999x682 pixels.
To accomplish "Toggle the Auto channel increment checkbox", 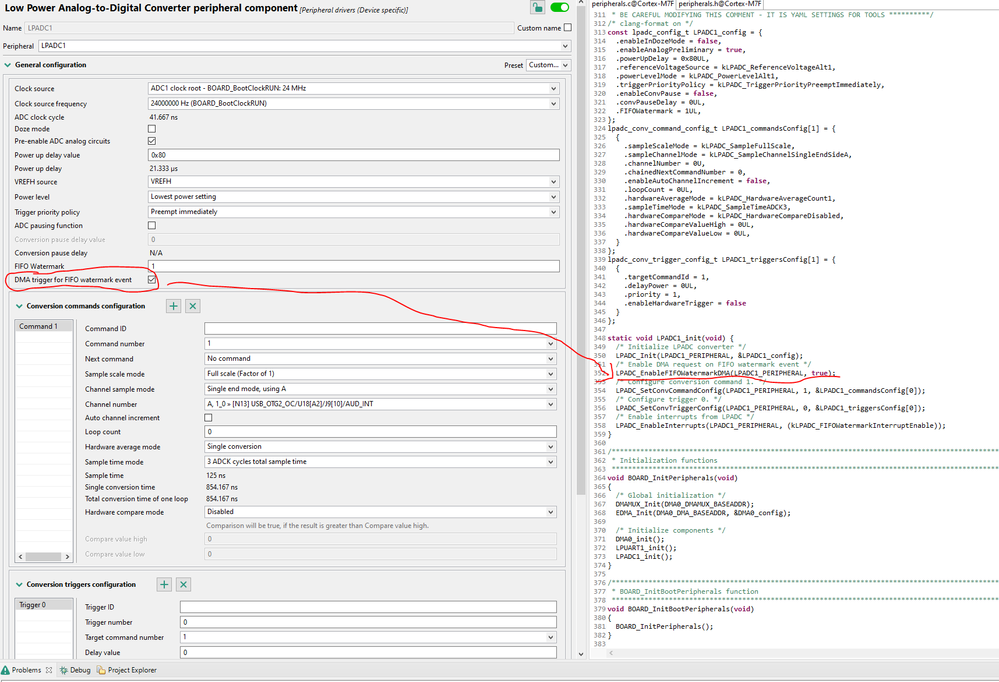I will (208, 417).
